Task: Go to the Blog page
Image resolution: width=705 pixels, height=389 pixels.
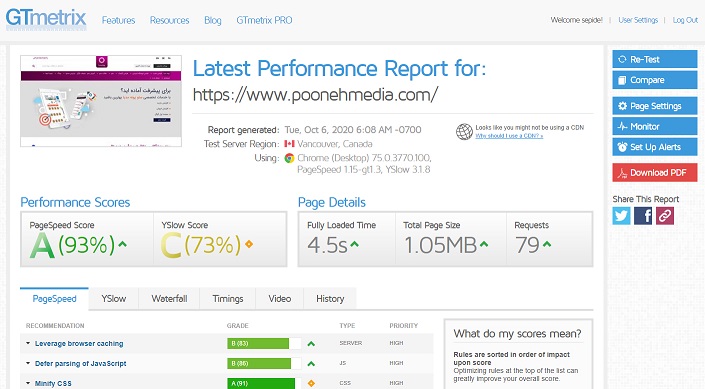Action: point(213,20)
